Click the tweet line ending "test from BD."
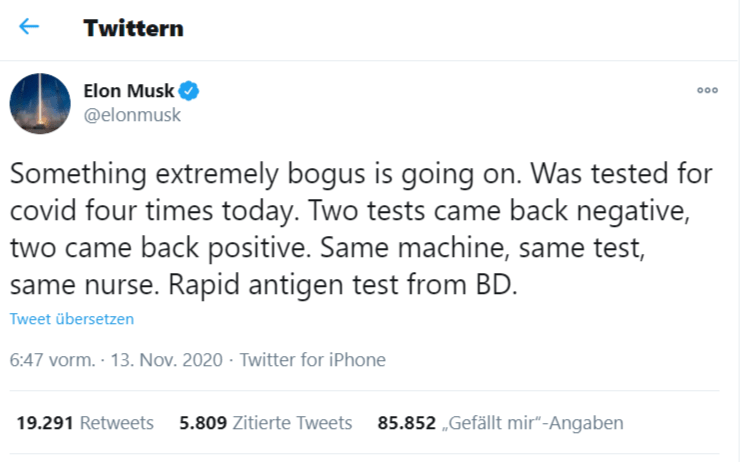744x462 pixels. (265, 284)
